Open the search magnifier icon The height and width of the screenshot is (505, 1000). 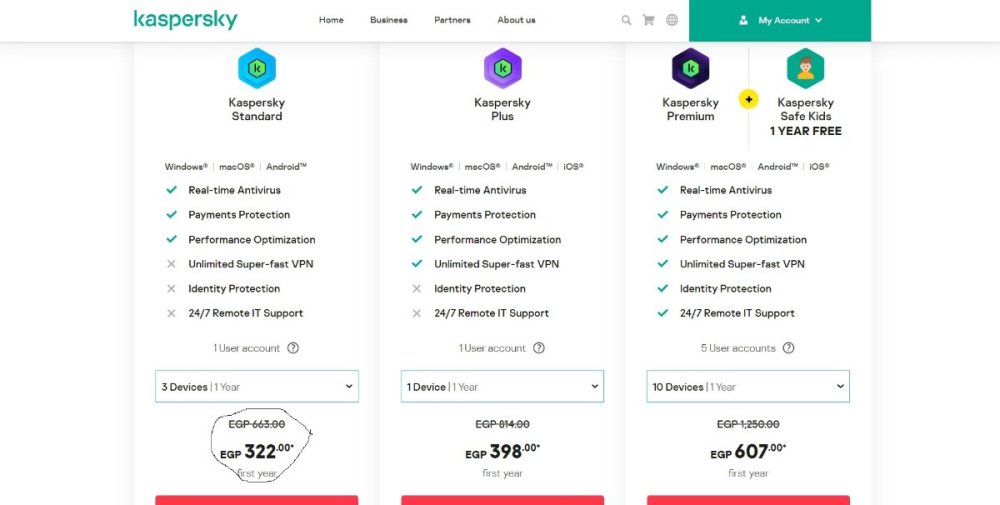626,20
